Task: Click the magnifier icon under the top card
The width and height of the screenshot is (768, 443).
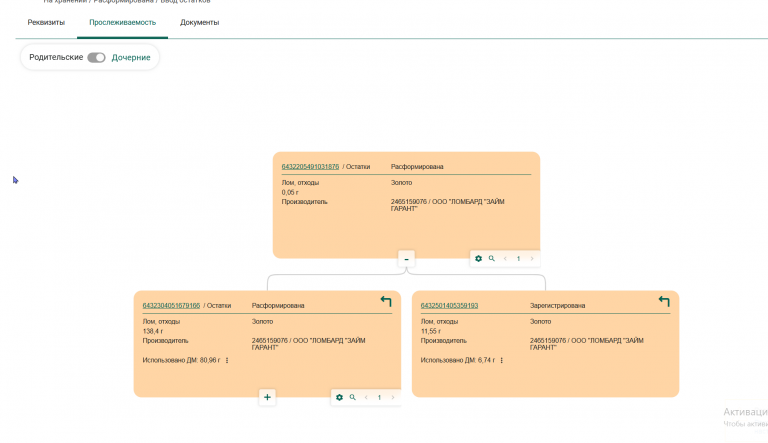Action: tap(492, 258)
